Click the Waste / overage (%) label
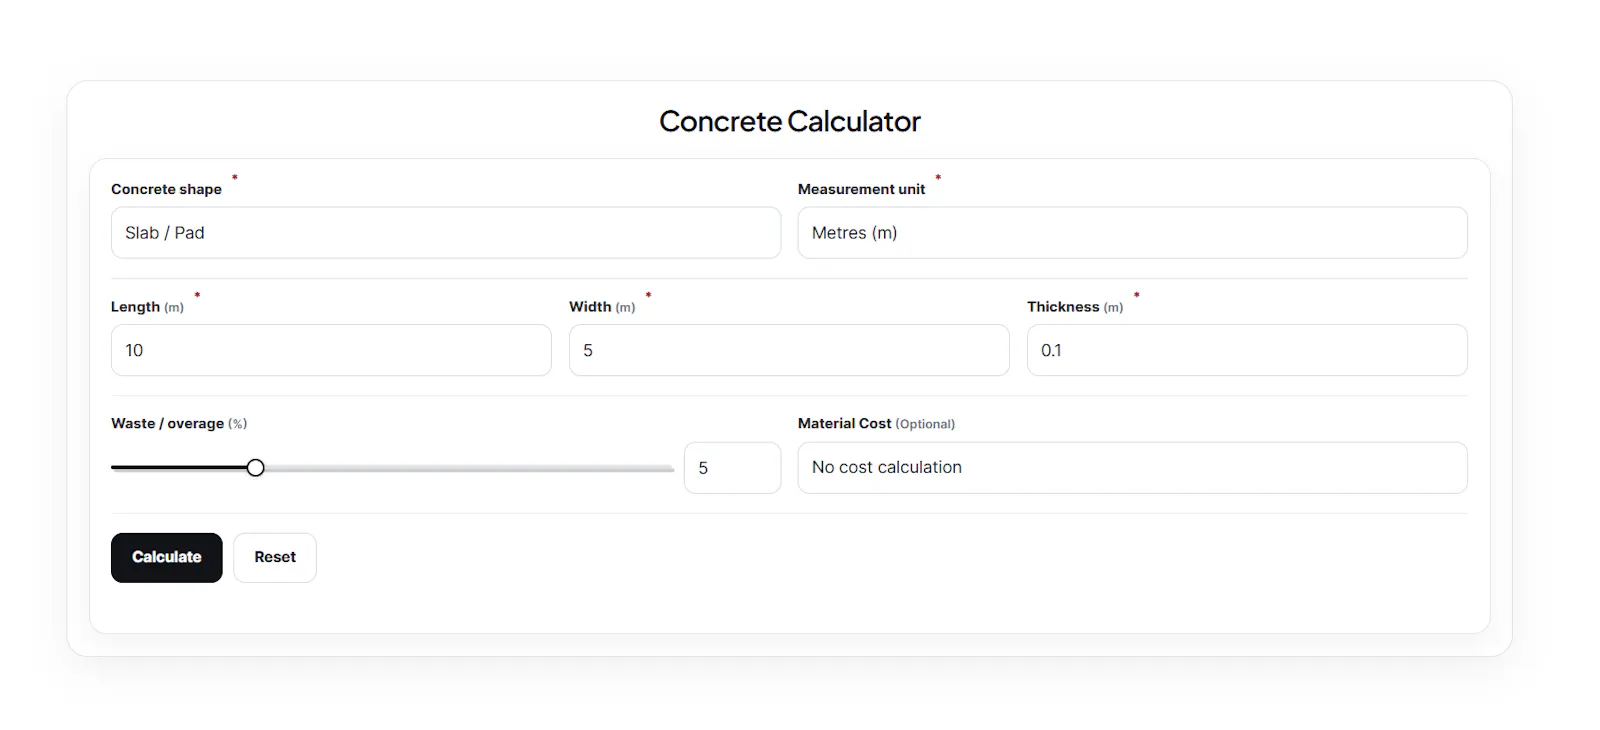This screenshot has width=1600, height=730. 179,424
